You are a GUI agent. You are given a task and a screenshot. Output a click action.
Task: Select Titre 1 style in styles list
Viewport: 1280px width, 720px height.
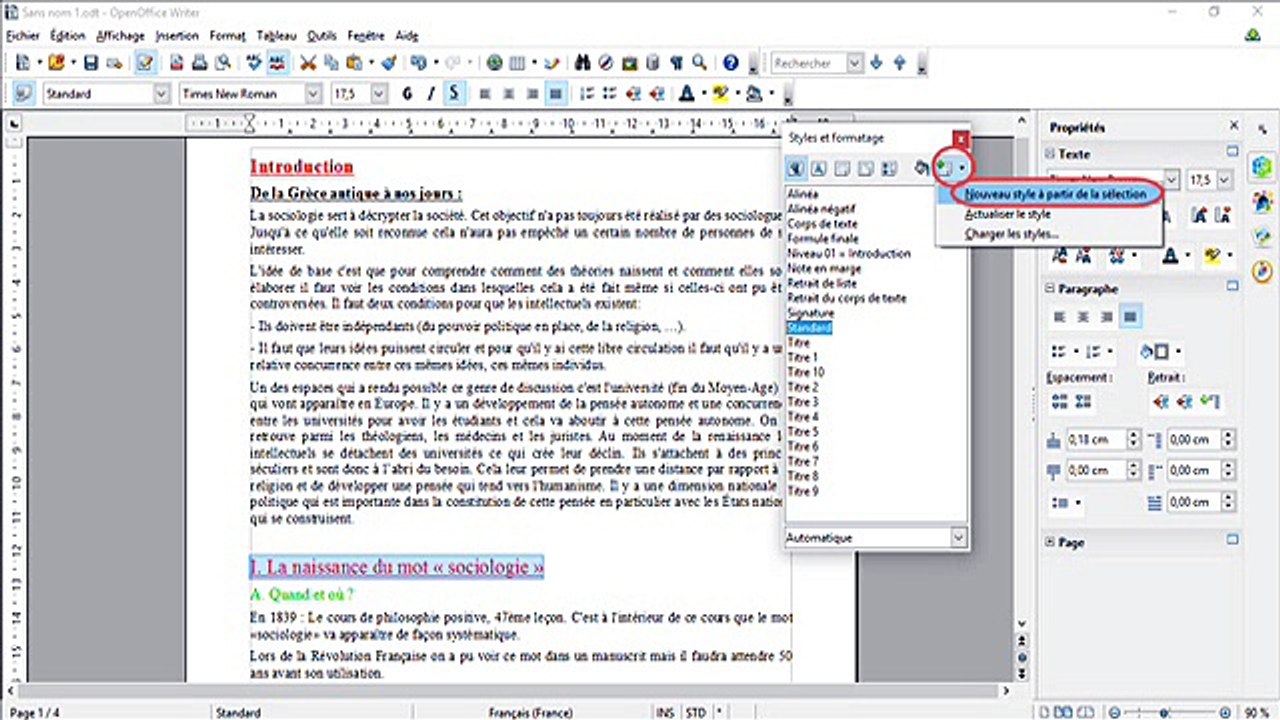tap(802, 357)
